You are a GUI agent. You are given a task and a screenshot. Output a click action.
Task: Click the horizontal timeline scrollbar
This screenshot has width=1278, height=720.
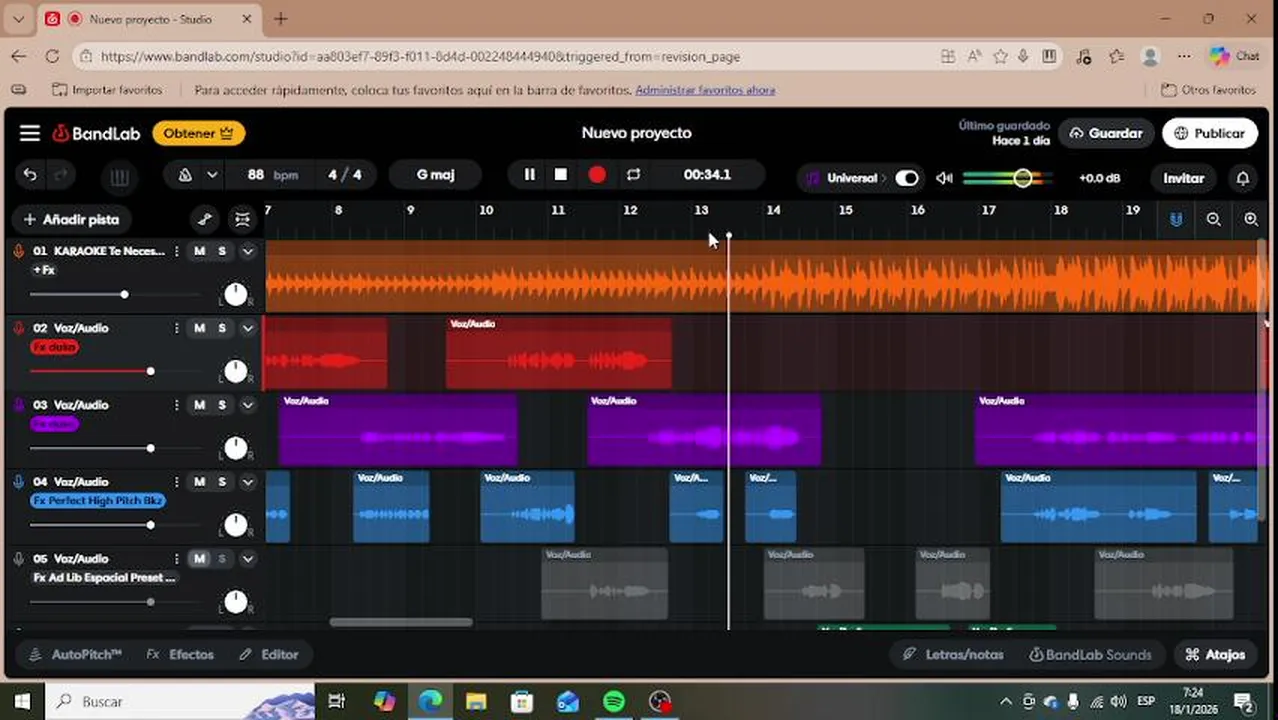pos(401,622)
